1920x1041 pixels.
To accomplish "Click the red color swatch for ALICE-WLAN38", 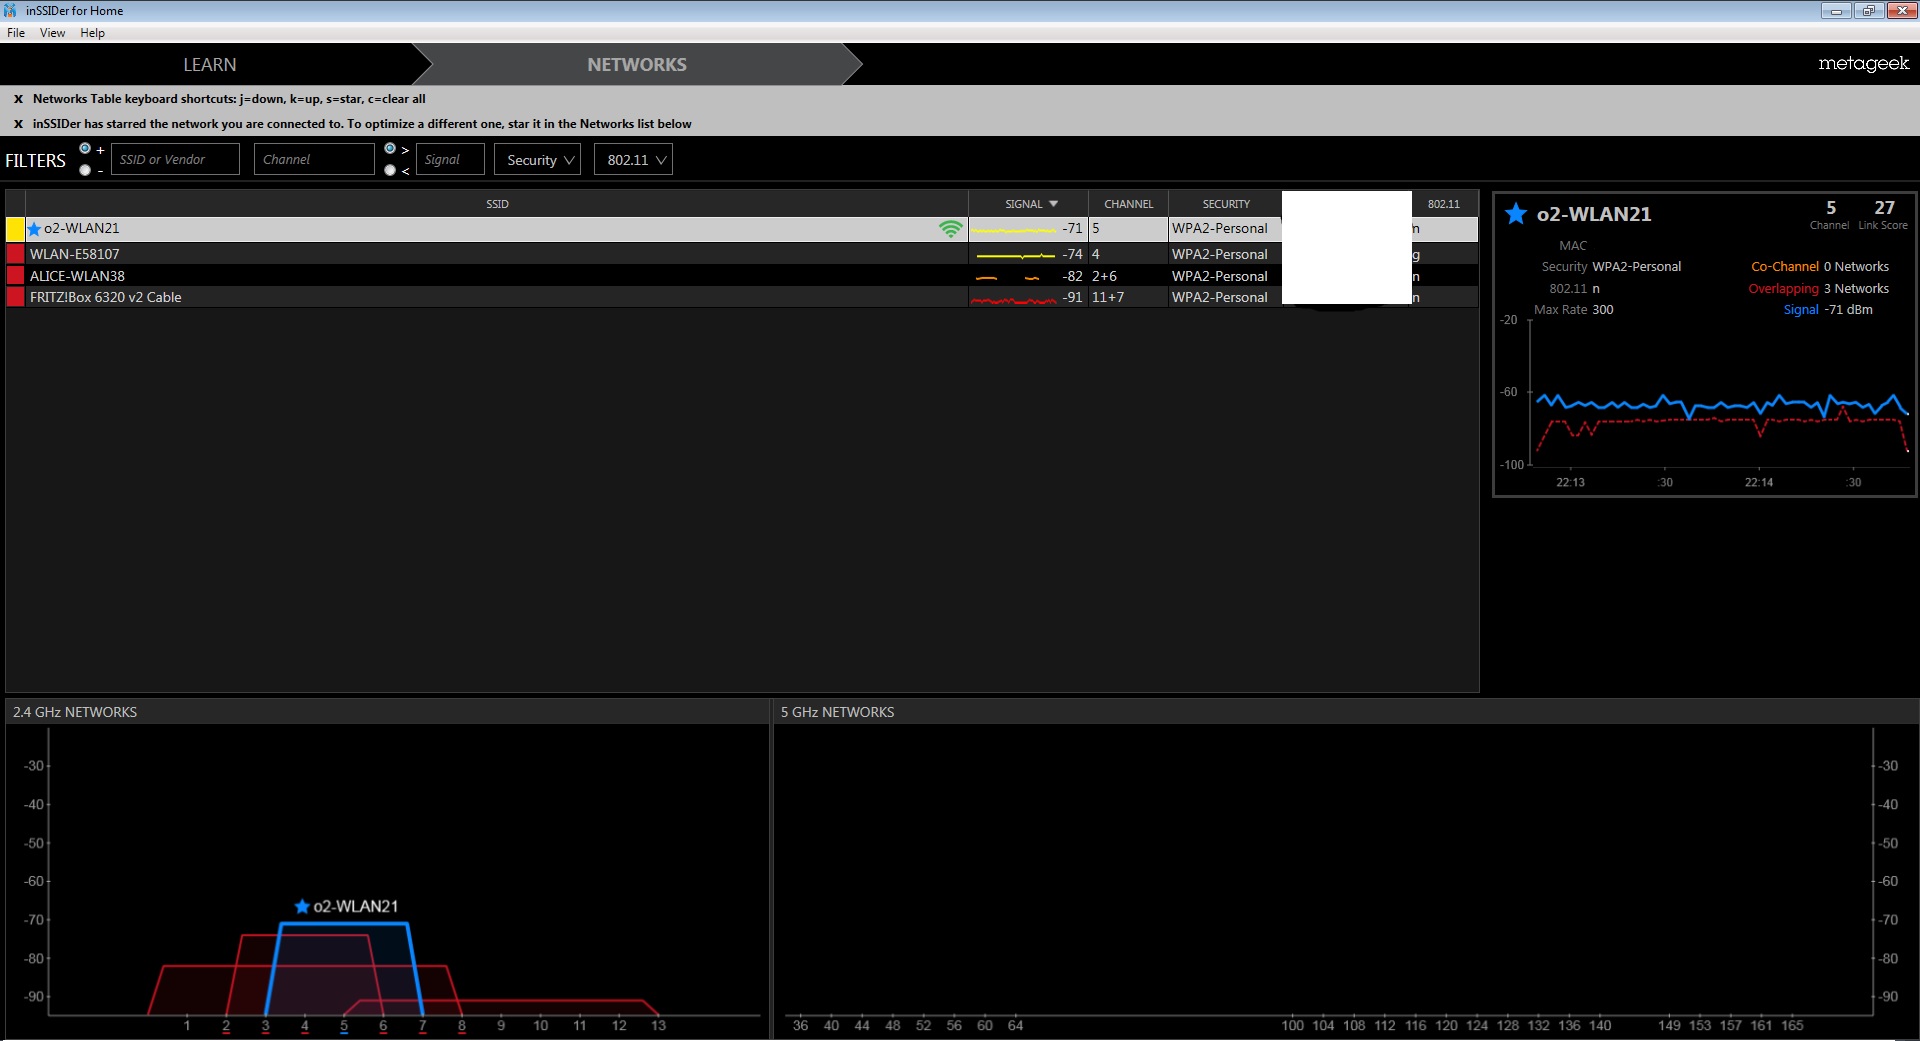I will tap(15, 276).
